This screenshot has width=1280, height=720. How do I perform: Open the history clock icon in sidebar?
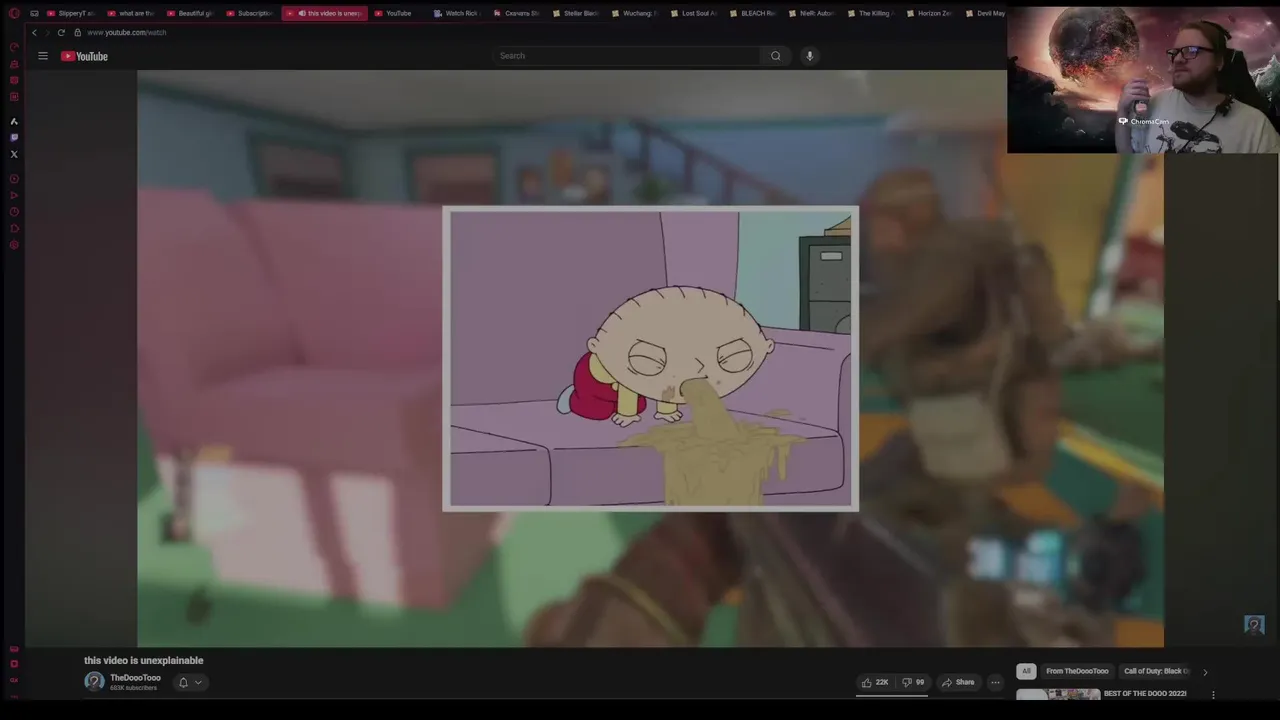[x=14, y=212]
